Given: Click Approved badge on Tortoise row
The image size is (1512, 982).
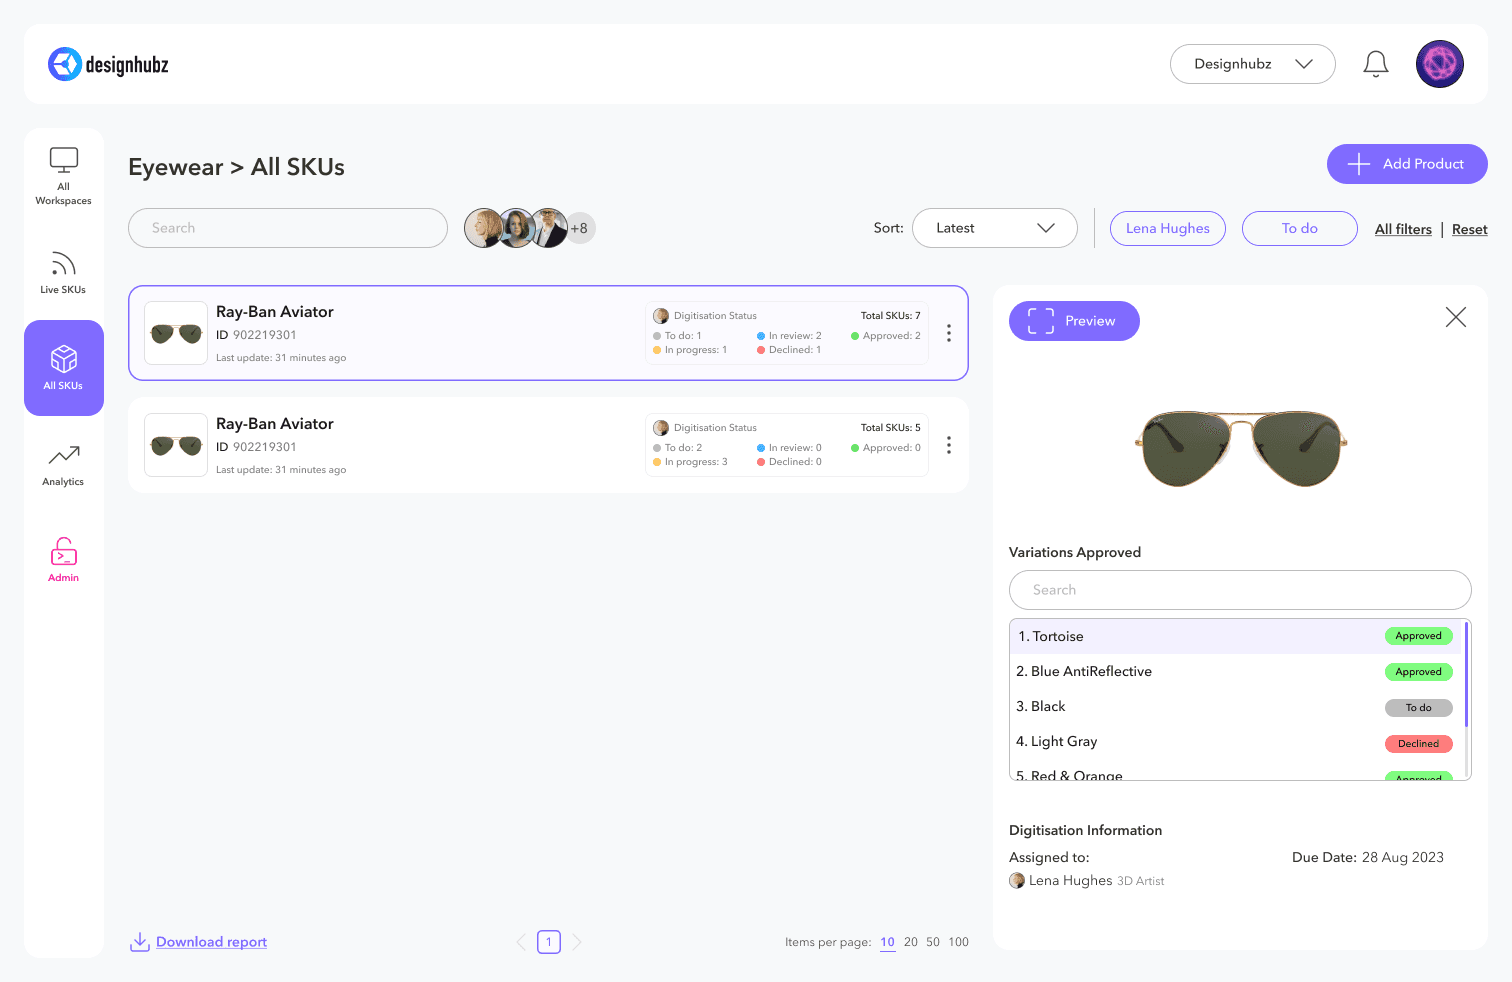Looking at the screenshot, I should [x=1419, y=636].
